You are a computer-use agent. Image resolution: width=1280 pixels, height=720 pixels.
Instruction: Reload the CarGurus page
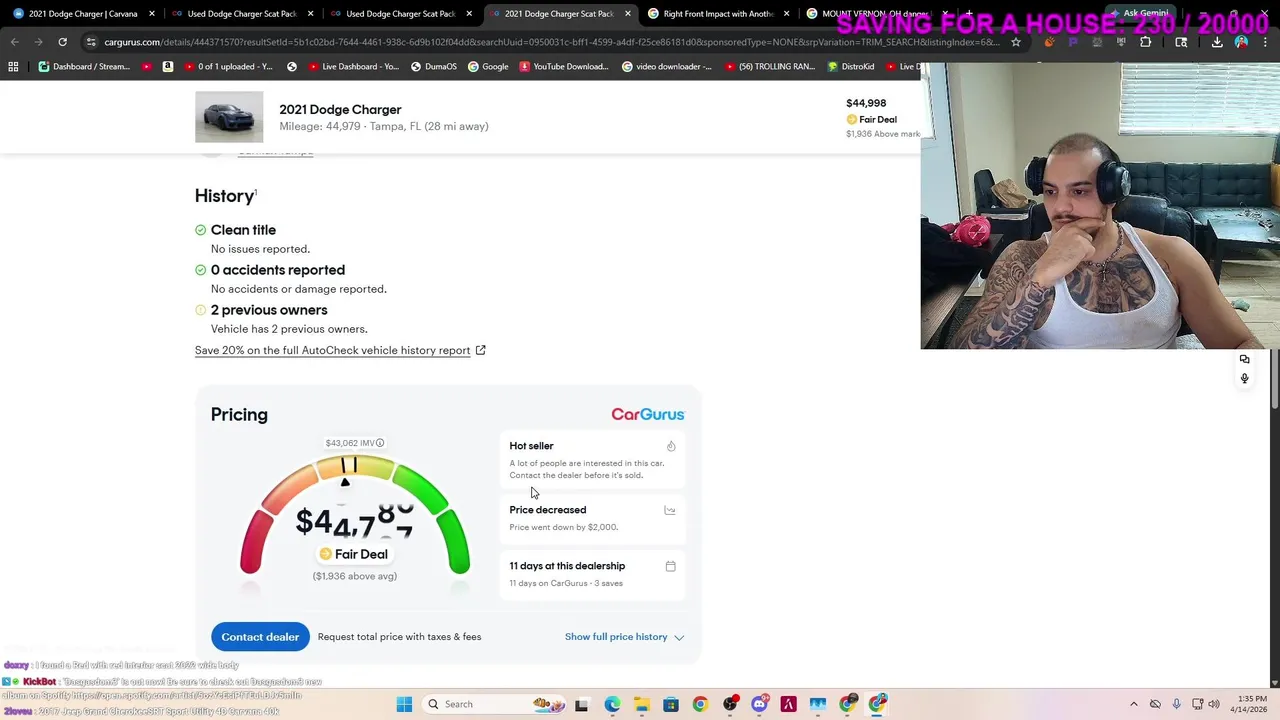(x=62, y=42)
